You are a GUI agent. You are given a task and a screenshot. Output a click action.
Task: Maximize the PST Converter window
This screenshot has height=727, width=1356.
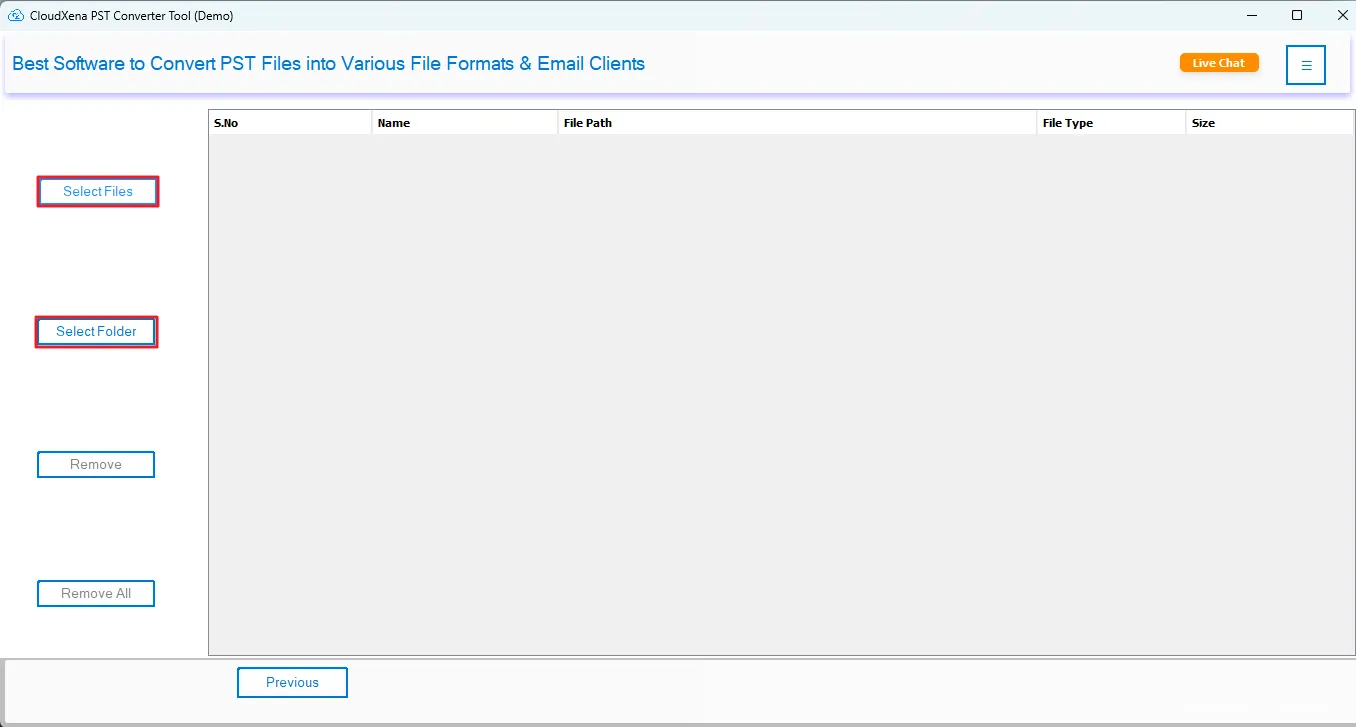(1297, 15)
